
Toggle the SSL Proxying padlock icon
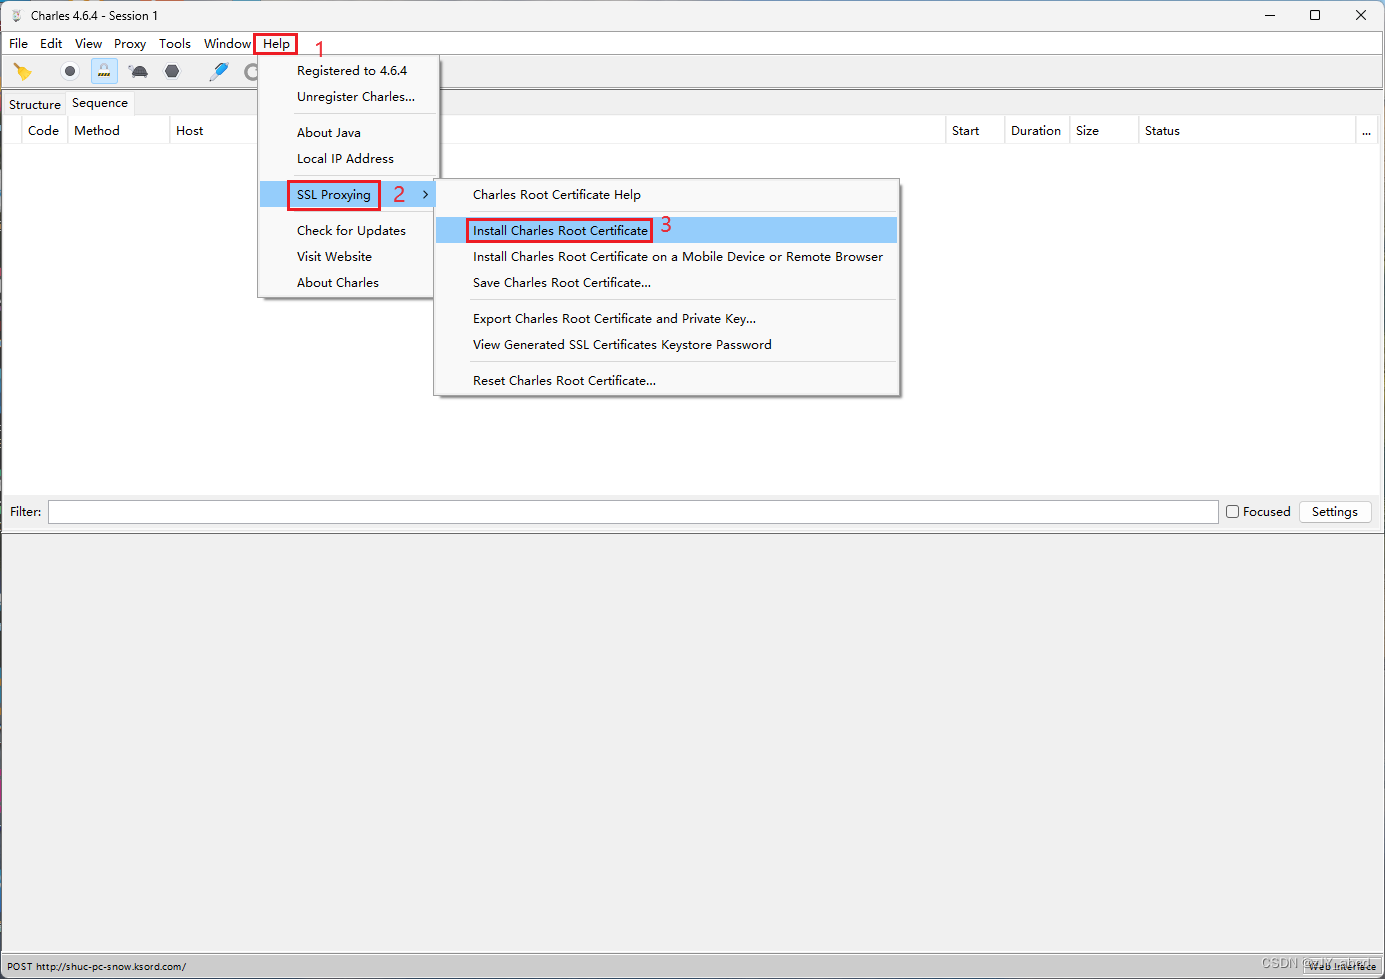(104, 71)
